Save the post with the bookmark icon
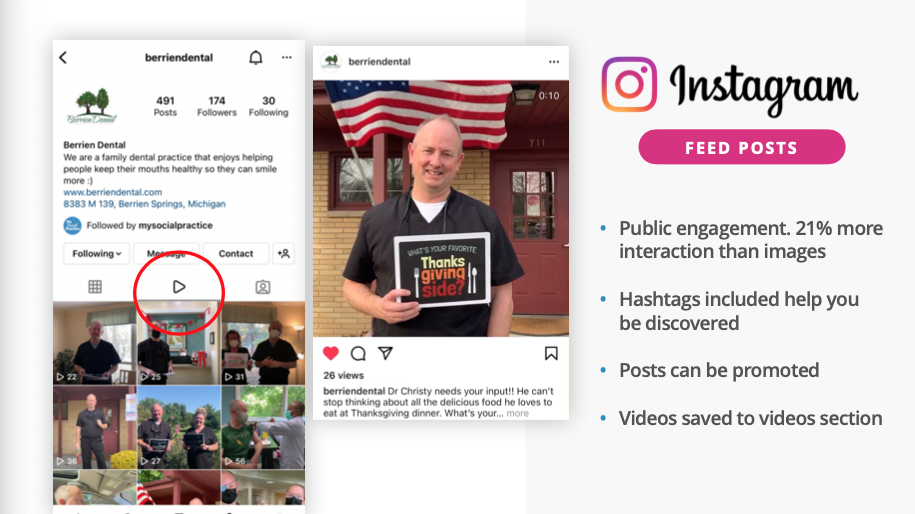Viewport: 915px width, 514px height. (551, 353)
